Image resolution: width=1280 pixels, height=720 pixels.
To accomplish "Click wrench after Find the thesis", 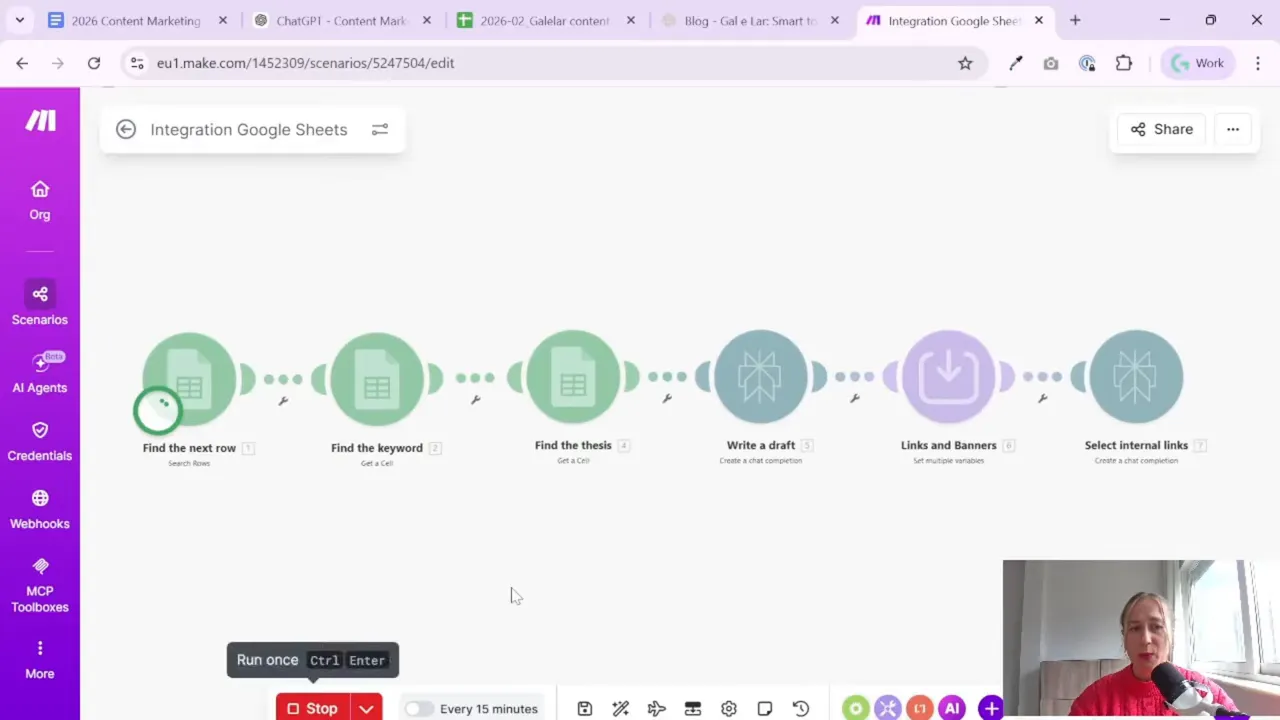I will coord(667,399).
